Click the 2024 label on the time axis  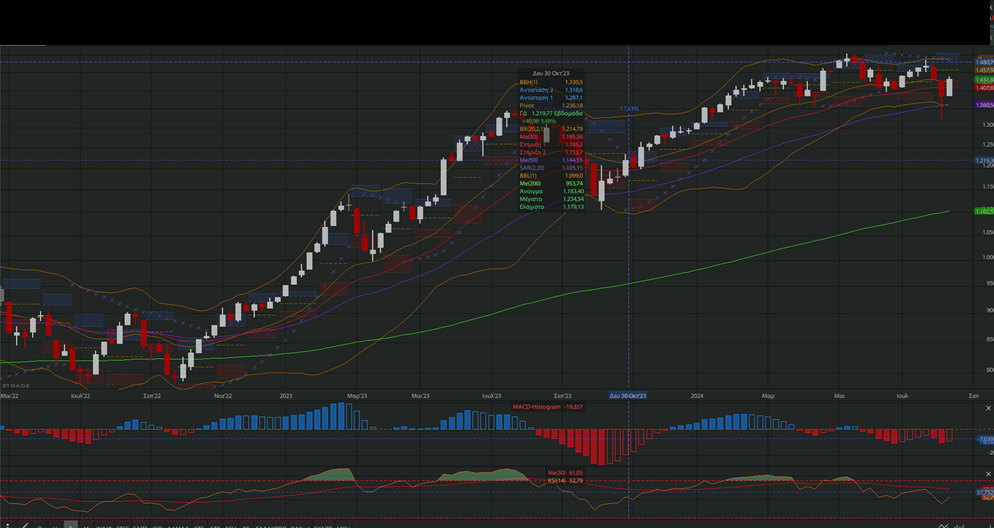(697, 396)
